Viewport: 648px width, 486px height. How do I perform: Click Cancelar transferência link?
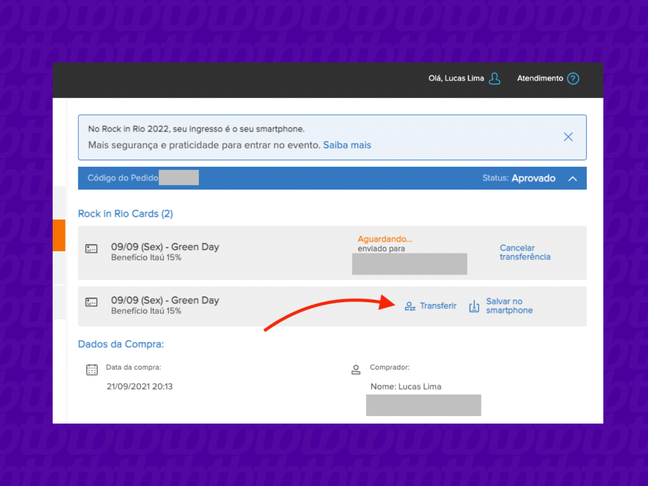tap(525, 252)
